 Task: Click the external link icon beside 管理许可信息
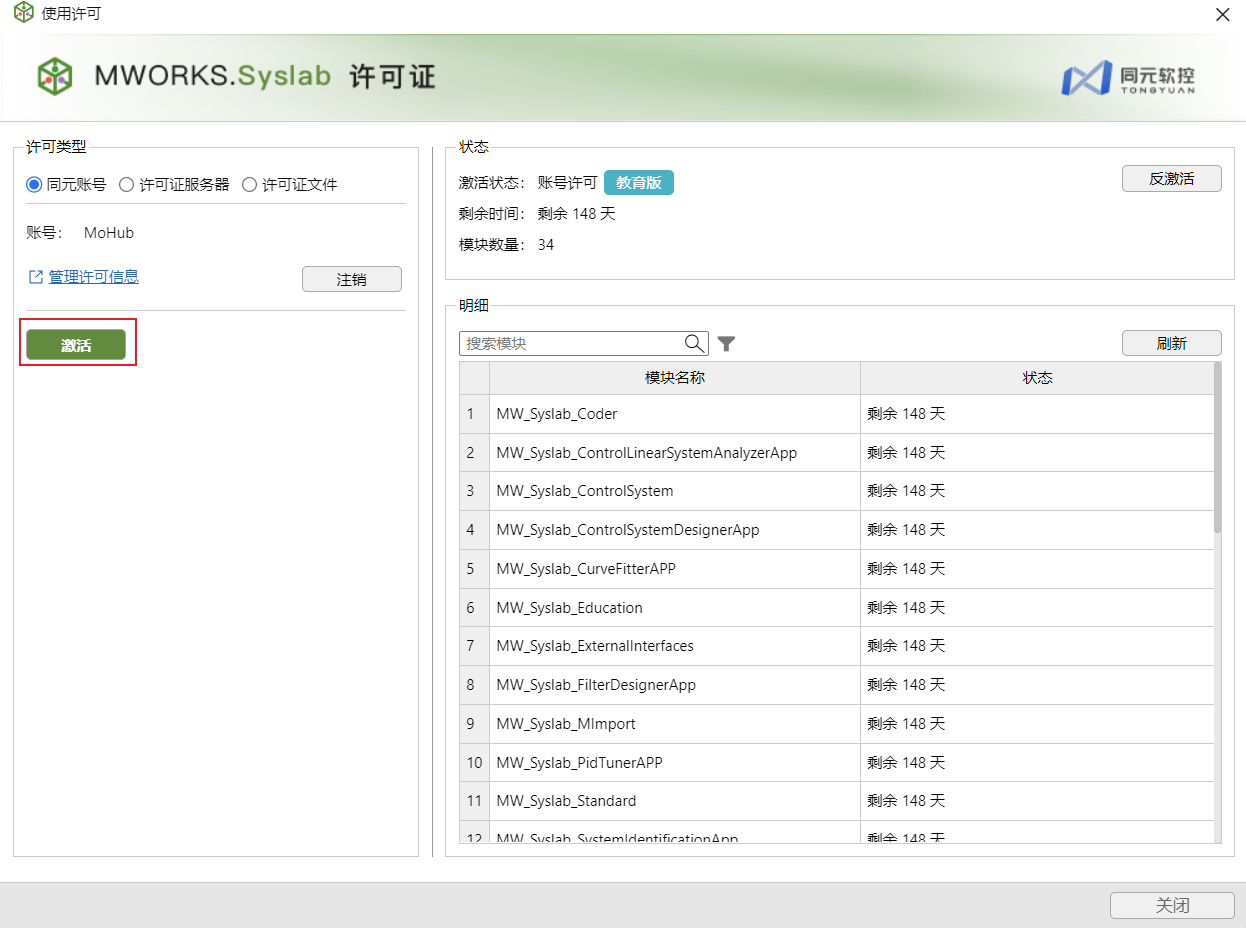pos(36,277)
